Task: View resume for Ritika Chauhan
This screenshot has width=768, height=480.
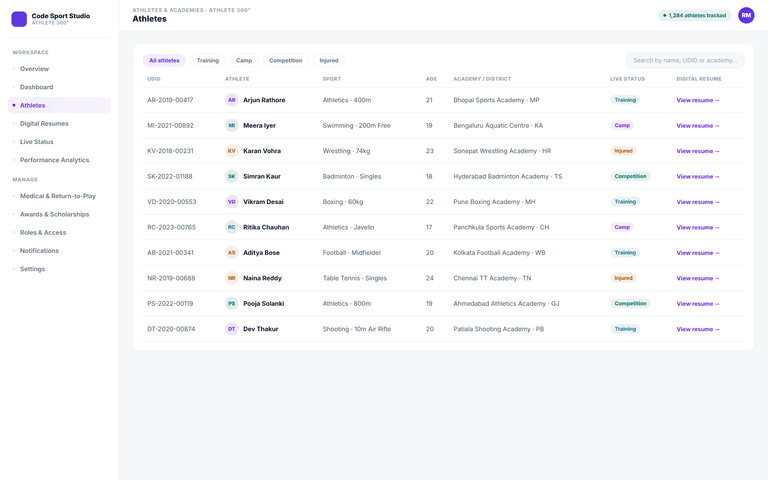Action: pos(698,227)
